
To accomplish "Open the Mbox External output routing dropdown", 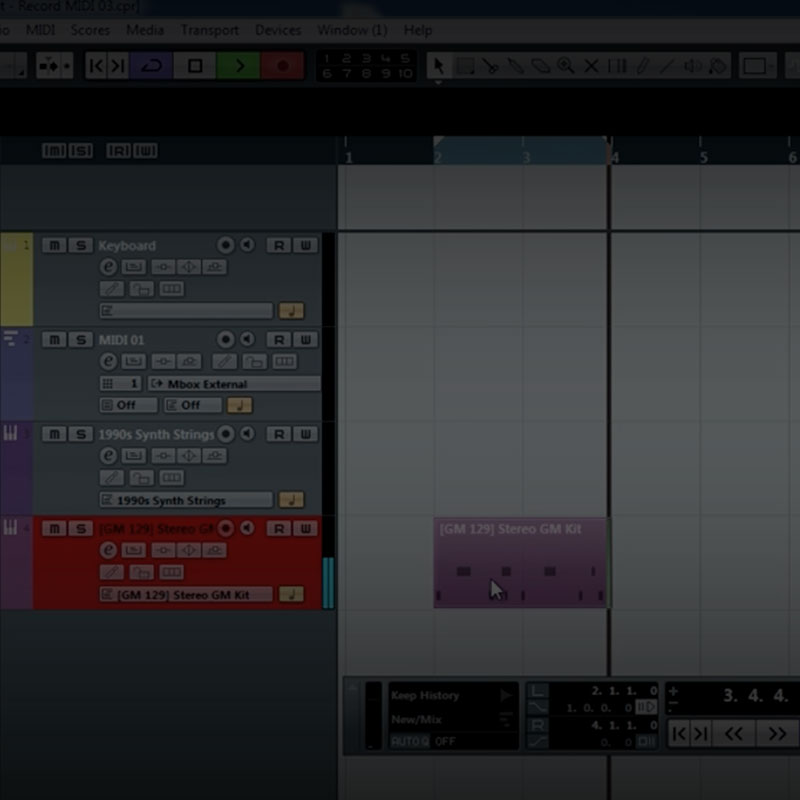I will 234,384.
